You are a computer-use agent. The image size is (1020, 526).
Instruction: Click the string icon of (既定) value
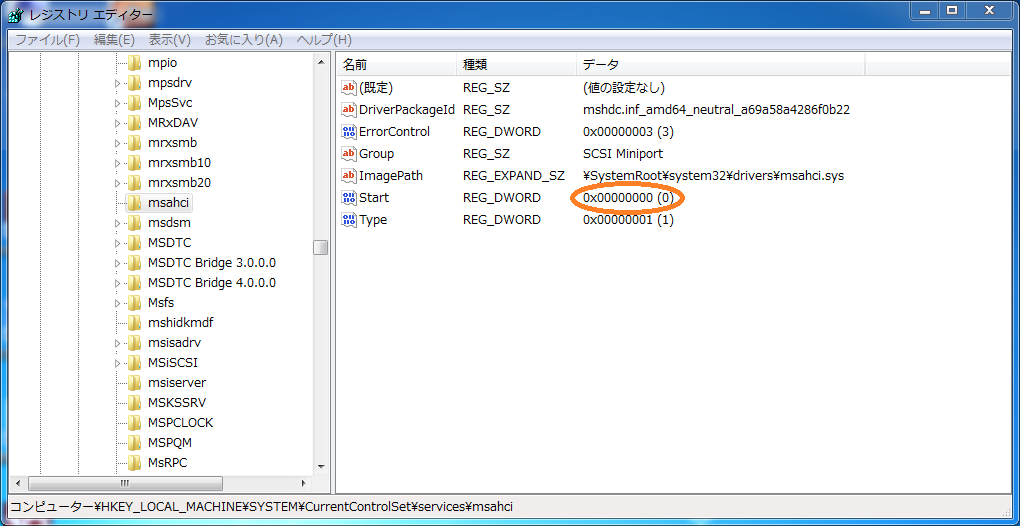[x=349, y=87]
